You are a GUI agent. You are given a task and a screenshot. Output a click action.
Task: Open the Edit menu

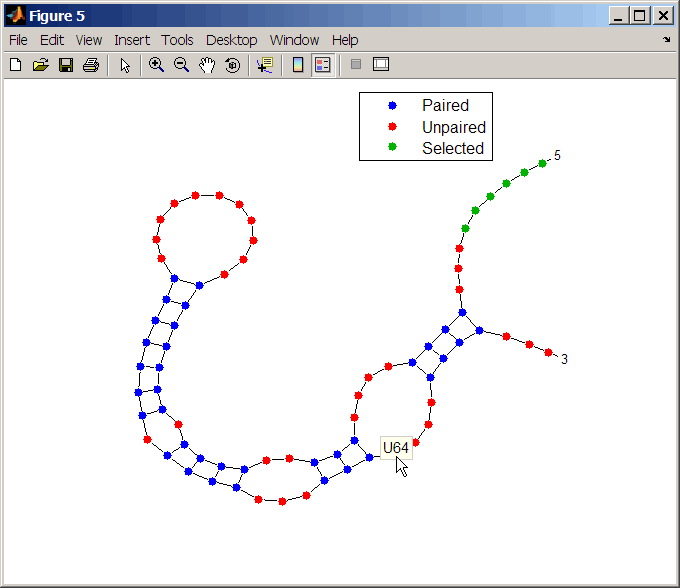coord(52,40)
